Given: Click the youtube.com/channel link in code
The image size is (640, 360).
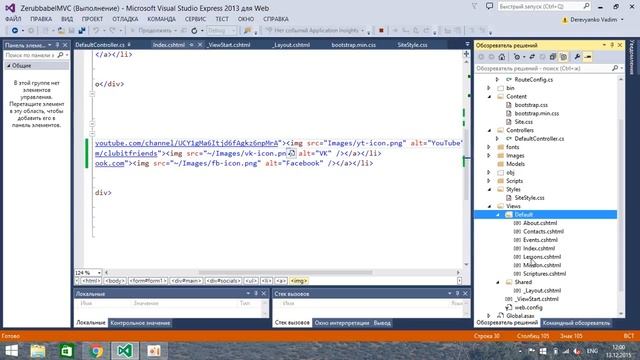Looking at the screenshot, I should (x=186, y=143).
